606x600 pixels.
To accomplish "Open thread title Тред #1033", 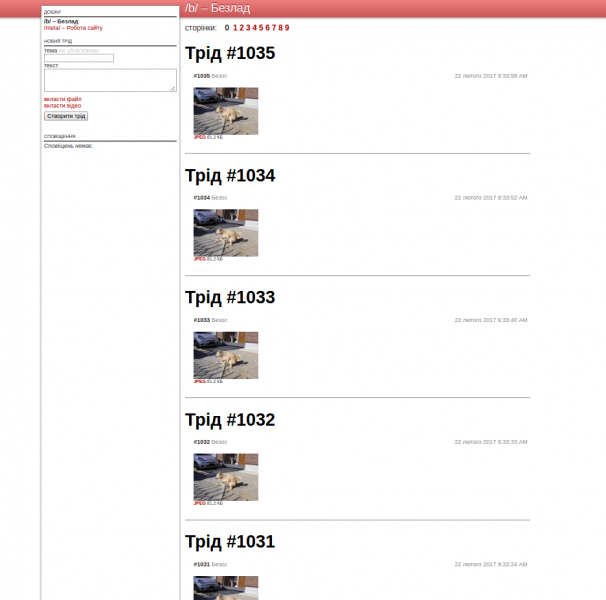I will [x=230, y=297].
